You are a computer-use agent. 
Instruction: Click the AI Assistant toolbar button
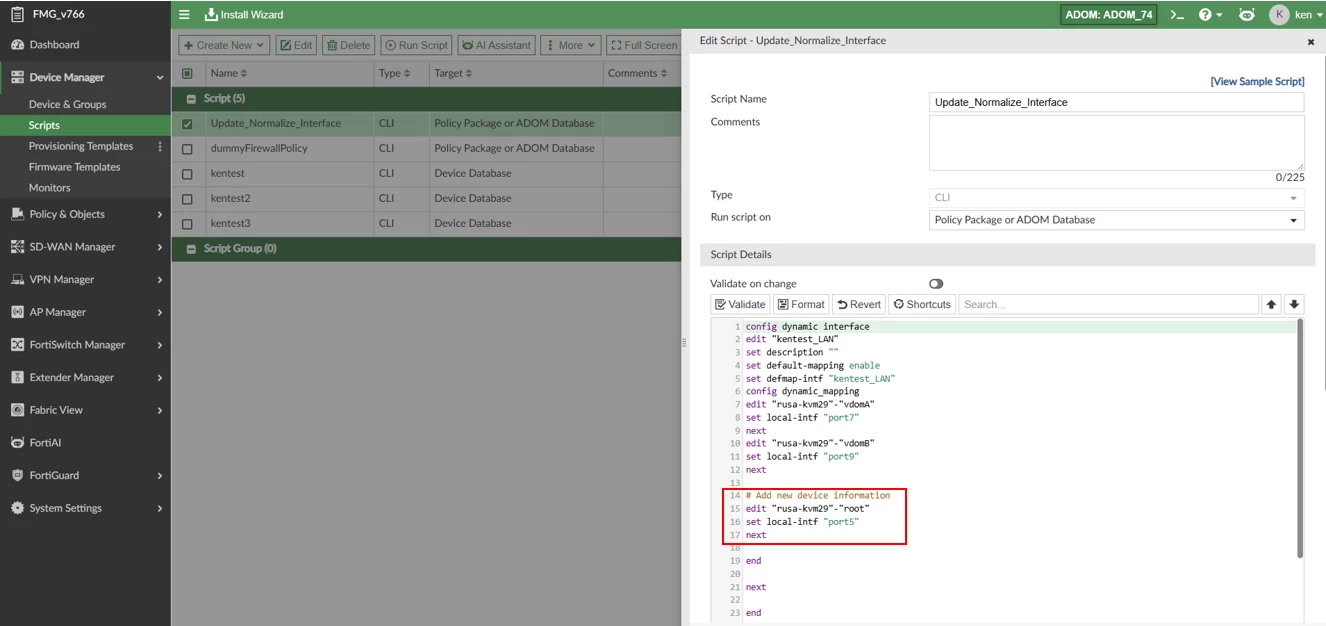pos(496,45)
